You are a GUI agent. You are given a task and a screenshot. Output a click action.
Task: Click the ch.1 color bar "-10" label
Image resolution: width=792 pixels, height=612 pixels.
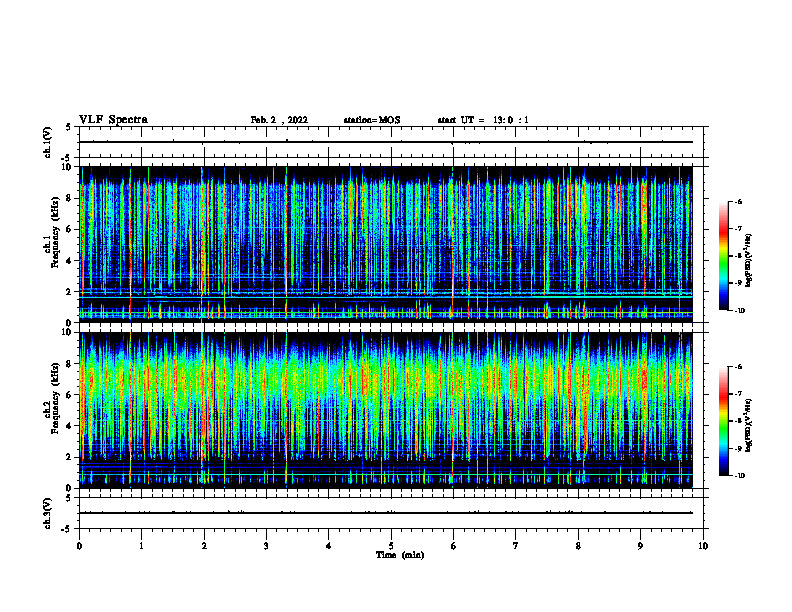740,311
